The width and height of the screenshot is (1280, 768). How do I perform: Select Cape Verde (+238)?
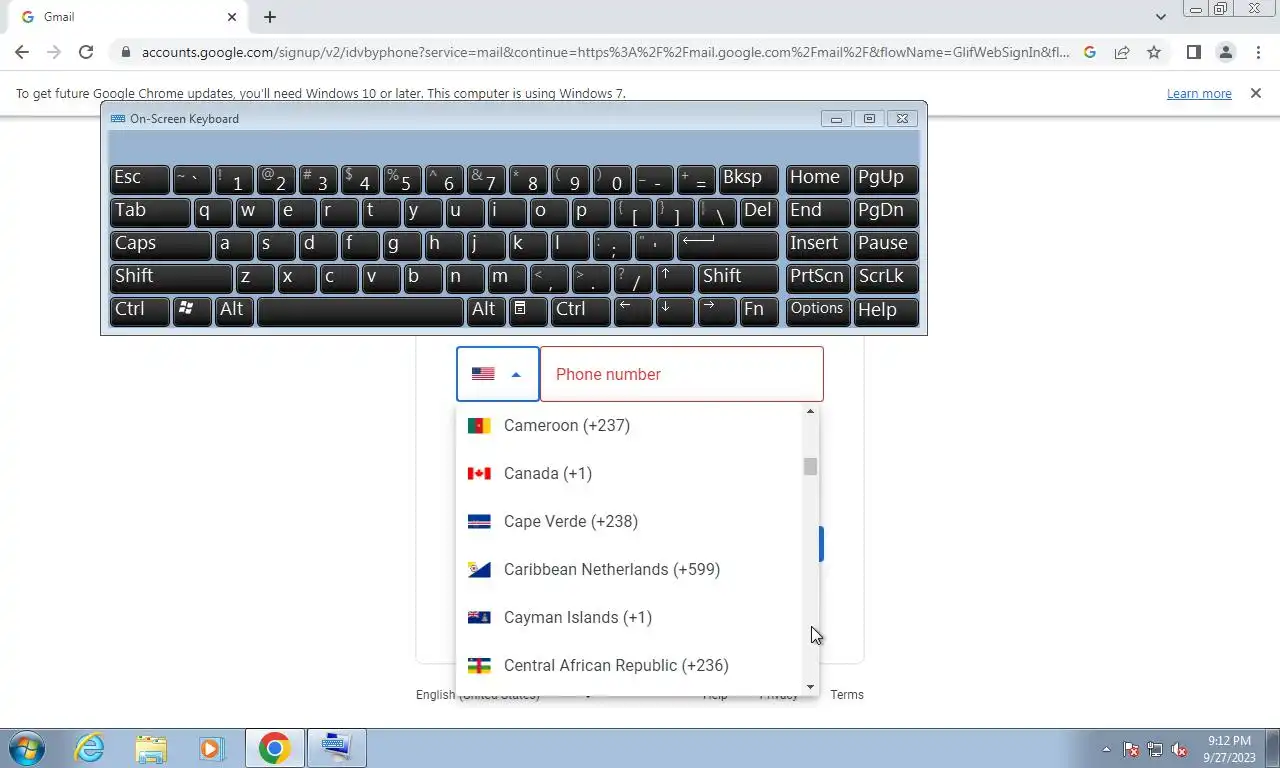point(630,521)
